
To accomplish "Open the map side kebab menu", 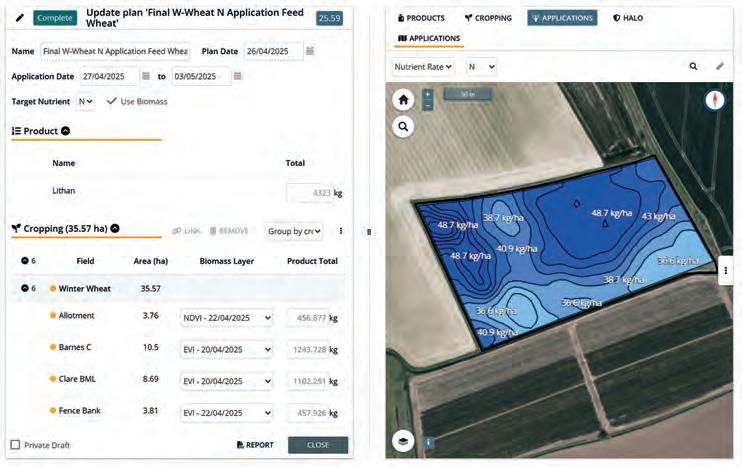I will pos(726,271).
